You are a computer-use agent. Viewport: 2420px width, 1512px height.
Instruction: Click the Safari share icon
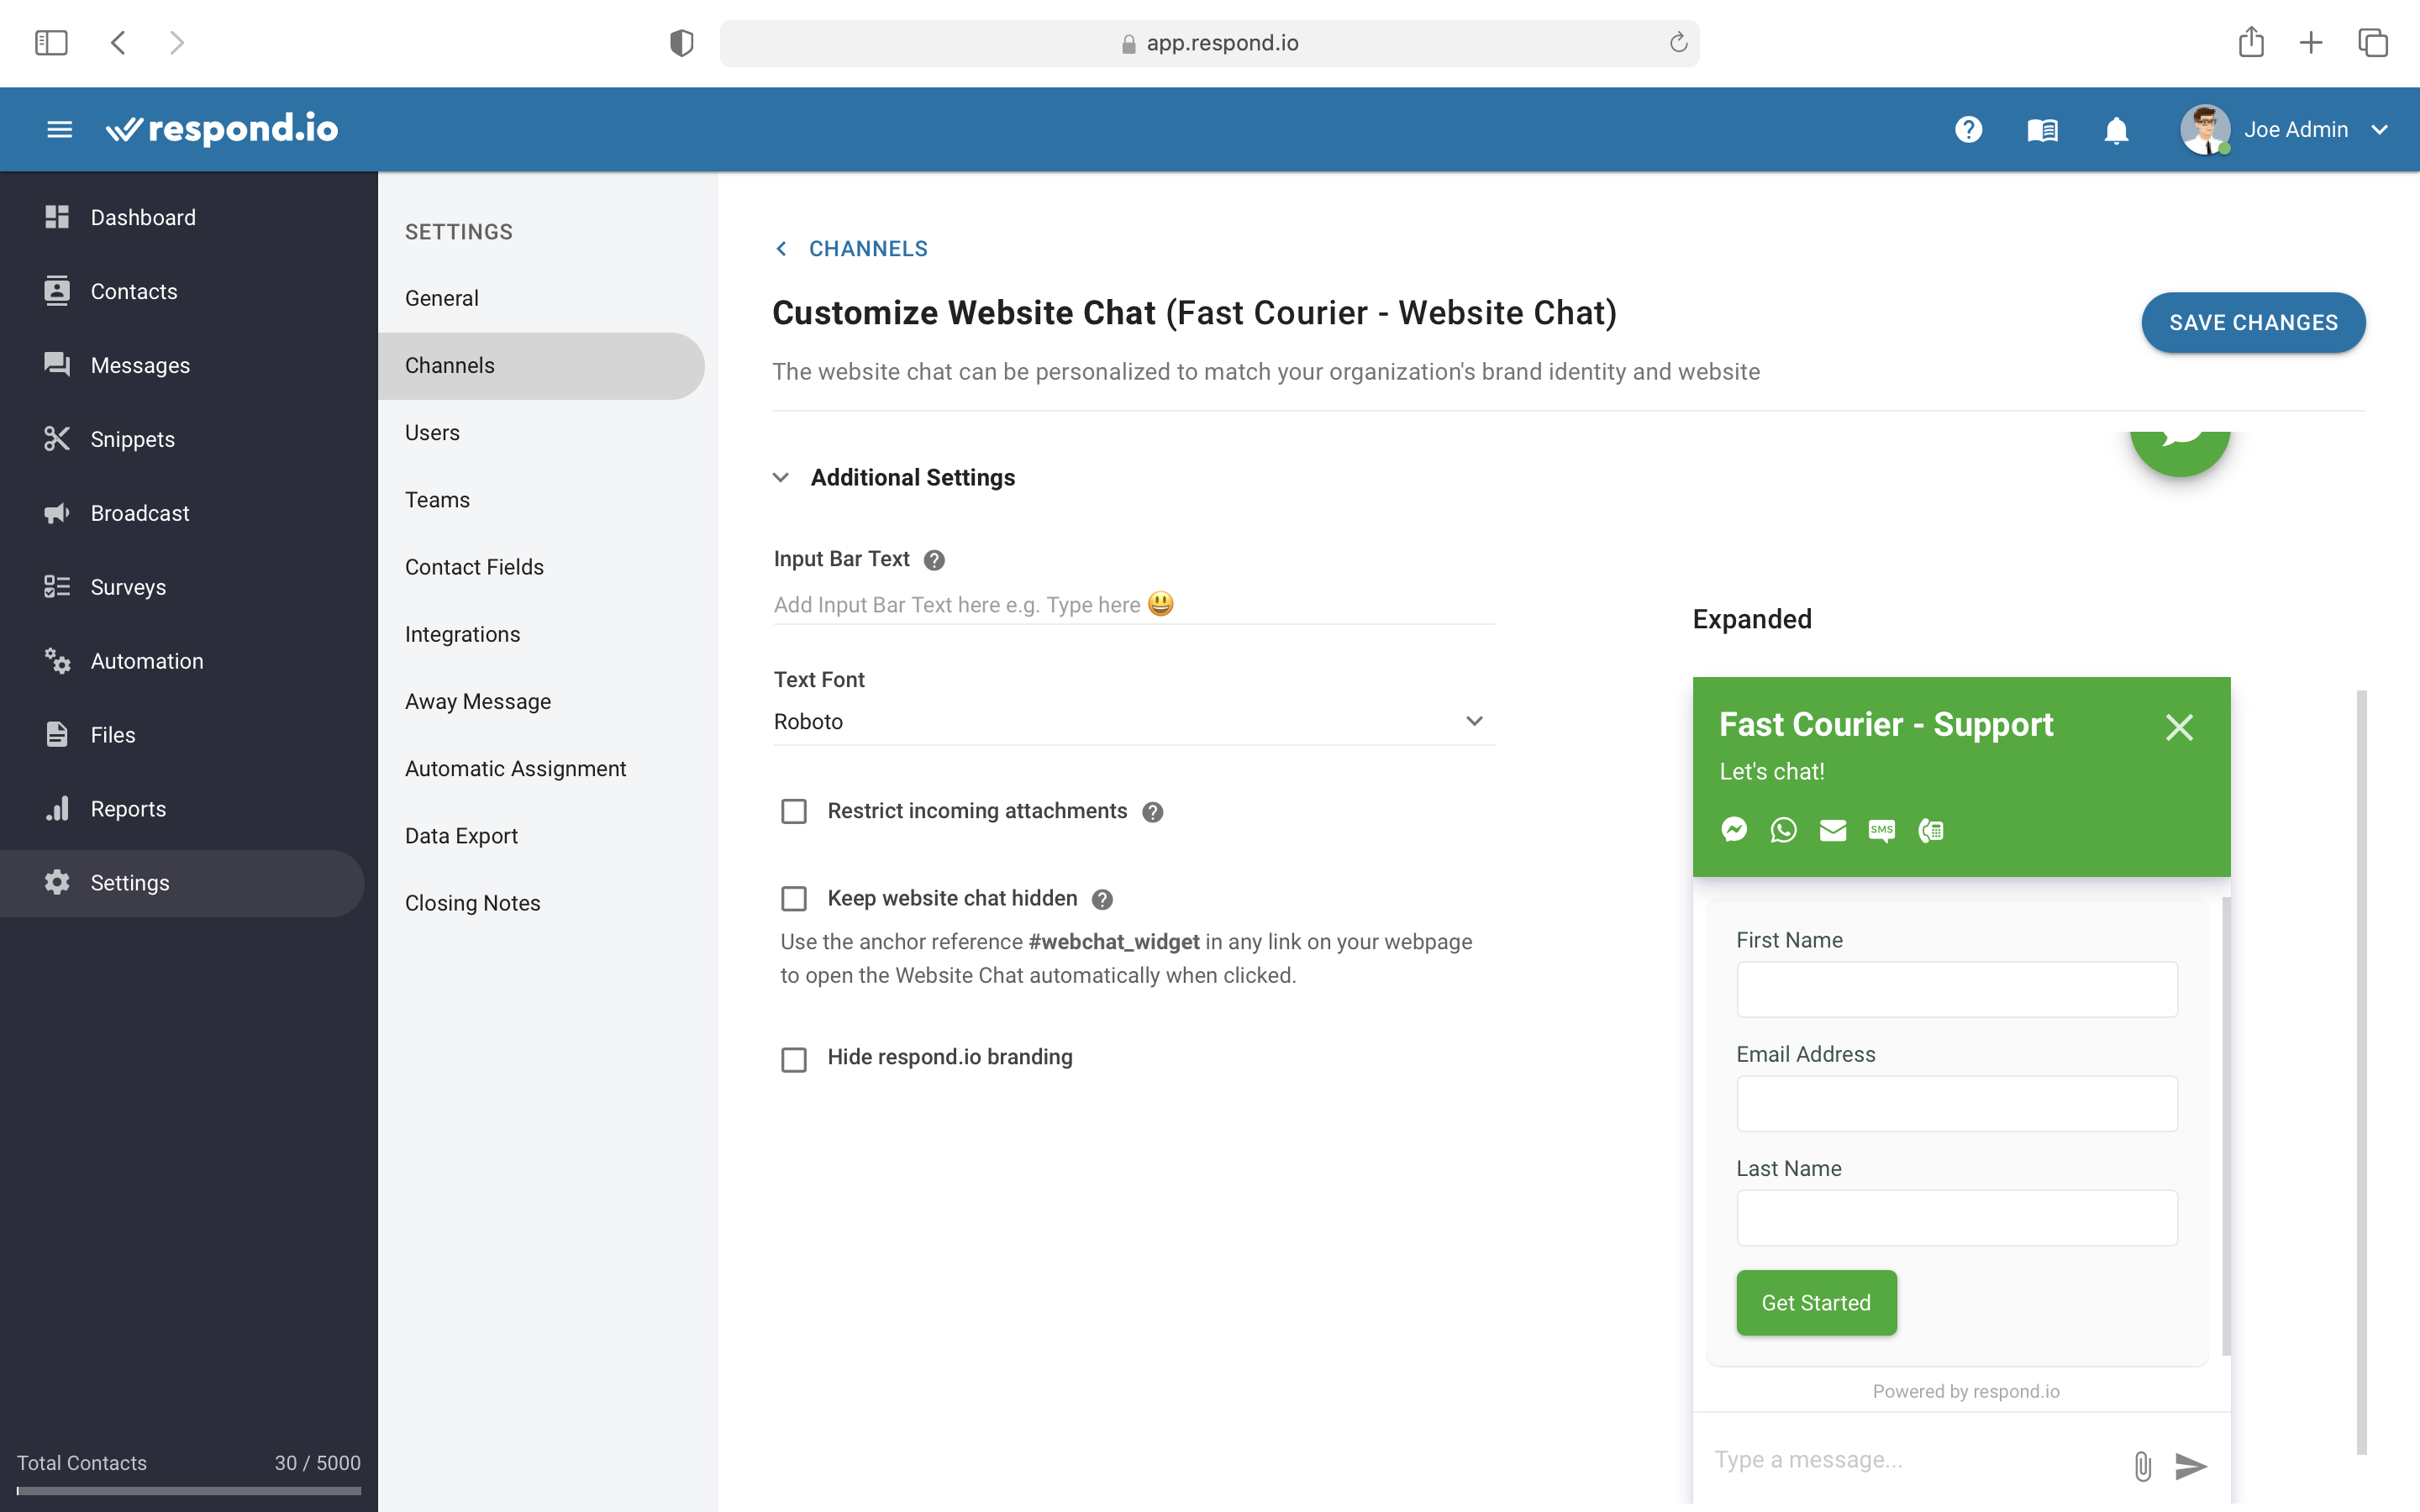click(2251, 42)
